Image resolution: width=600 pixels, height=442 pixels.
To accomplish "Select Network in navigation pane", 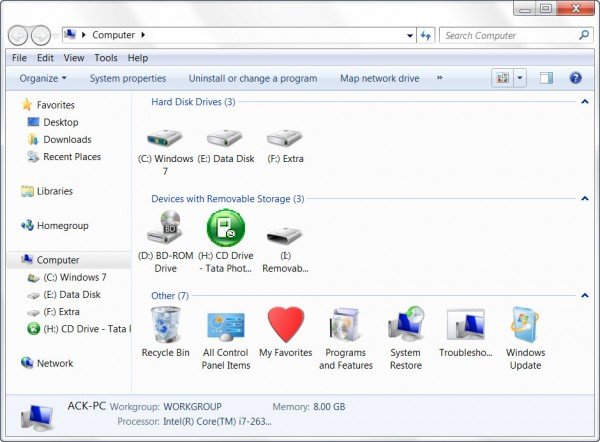I will point(55,364).
